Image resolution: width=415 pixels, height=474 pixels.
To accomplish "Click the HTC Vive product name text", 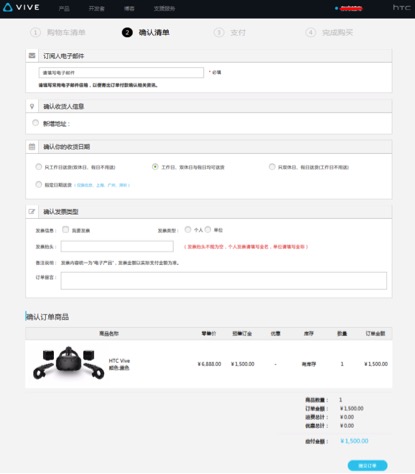I will point(119,361).
